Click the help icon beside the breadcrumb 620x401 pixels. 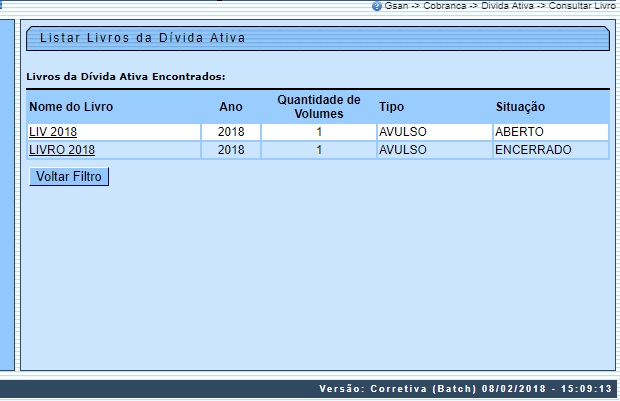click(376, 6)
